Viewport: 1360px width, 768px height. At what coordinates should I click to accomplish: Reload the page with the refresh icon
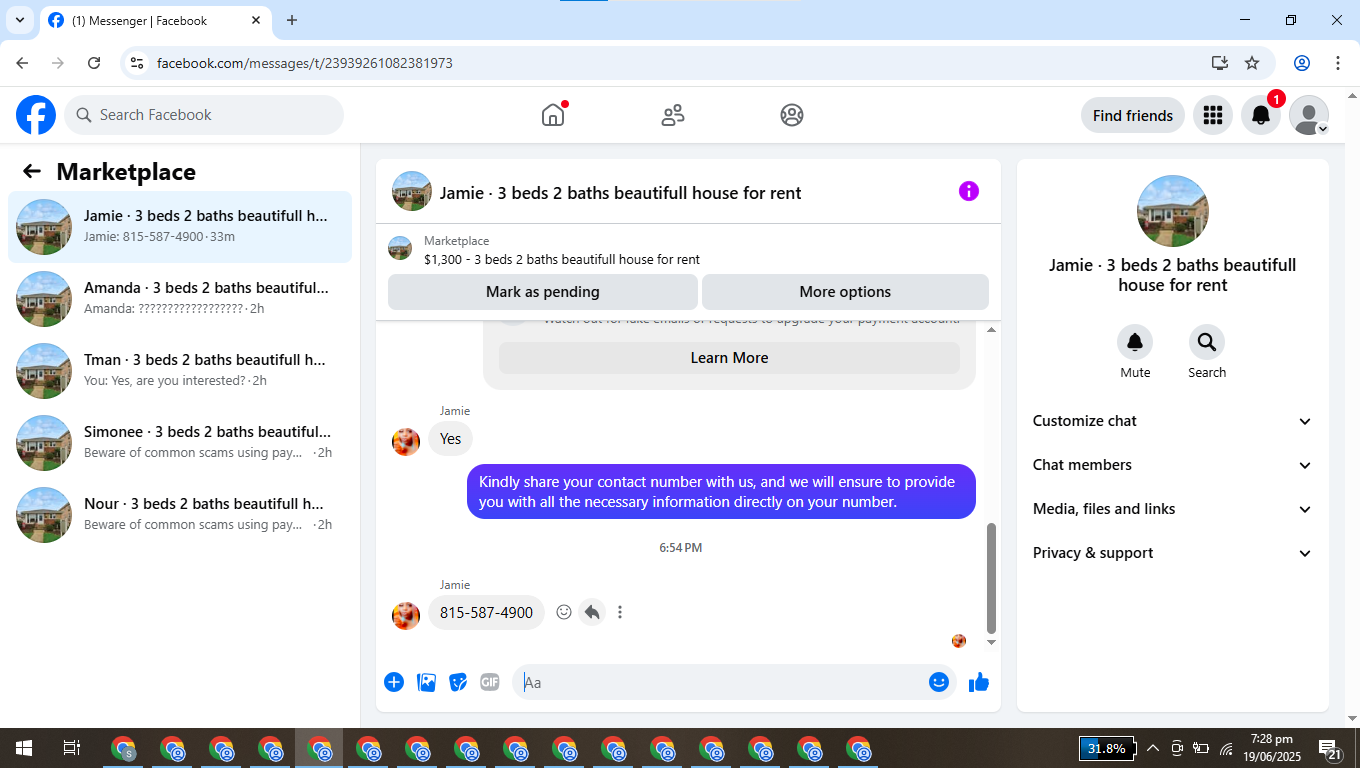coord(94,63)
